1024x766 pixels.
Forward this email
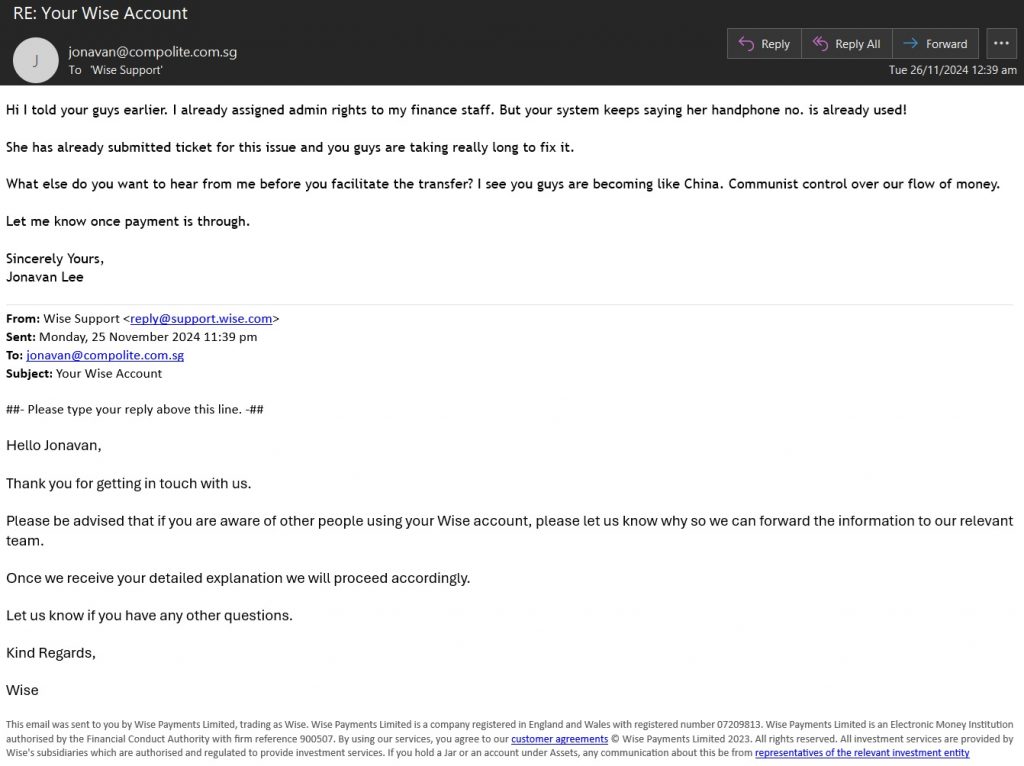[935, 44]
